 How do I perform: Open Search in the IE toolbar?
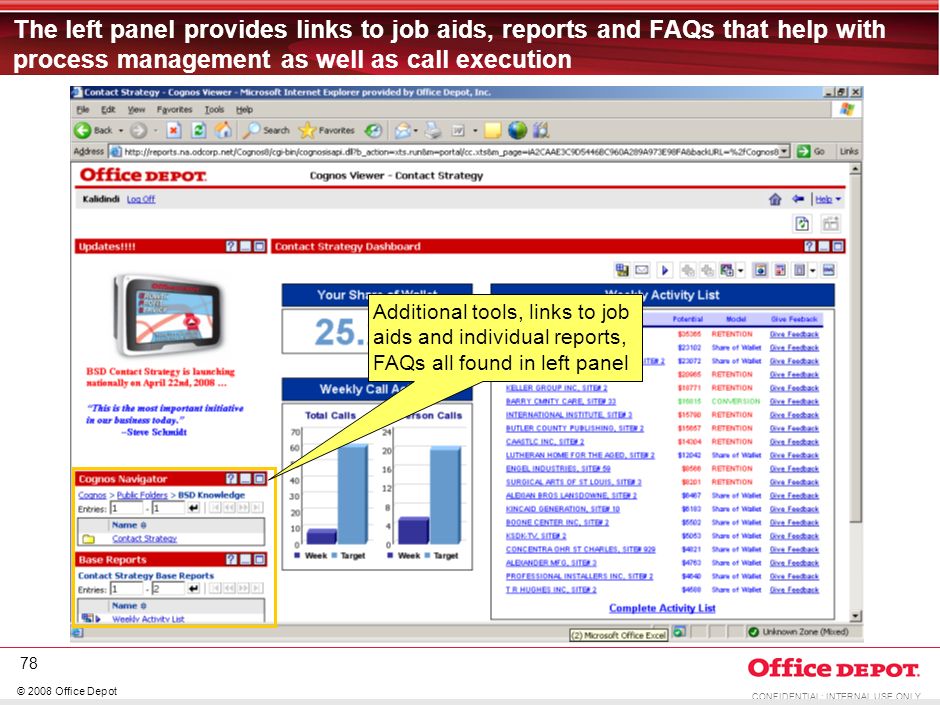pyautogui.click(x=267, y=130)
